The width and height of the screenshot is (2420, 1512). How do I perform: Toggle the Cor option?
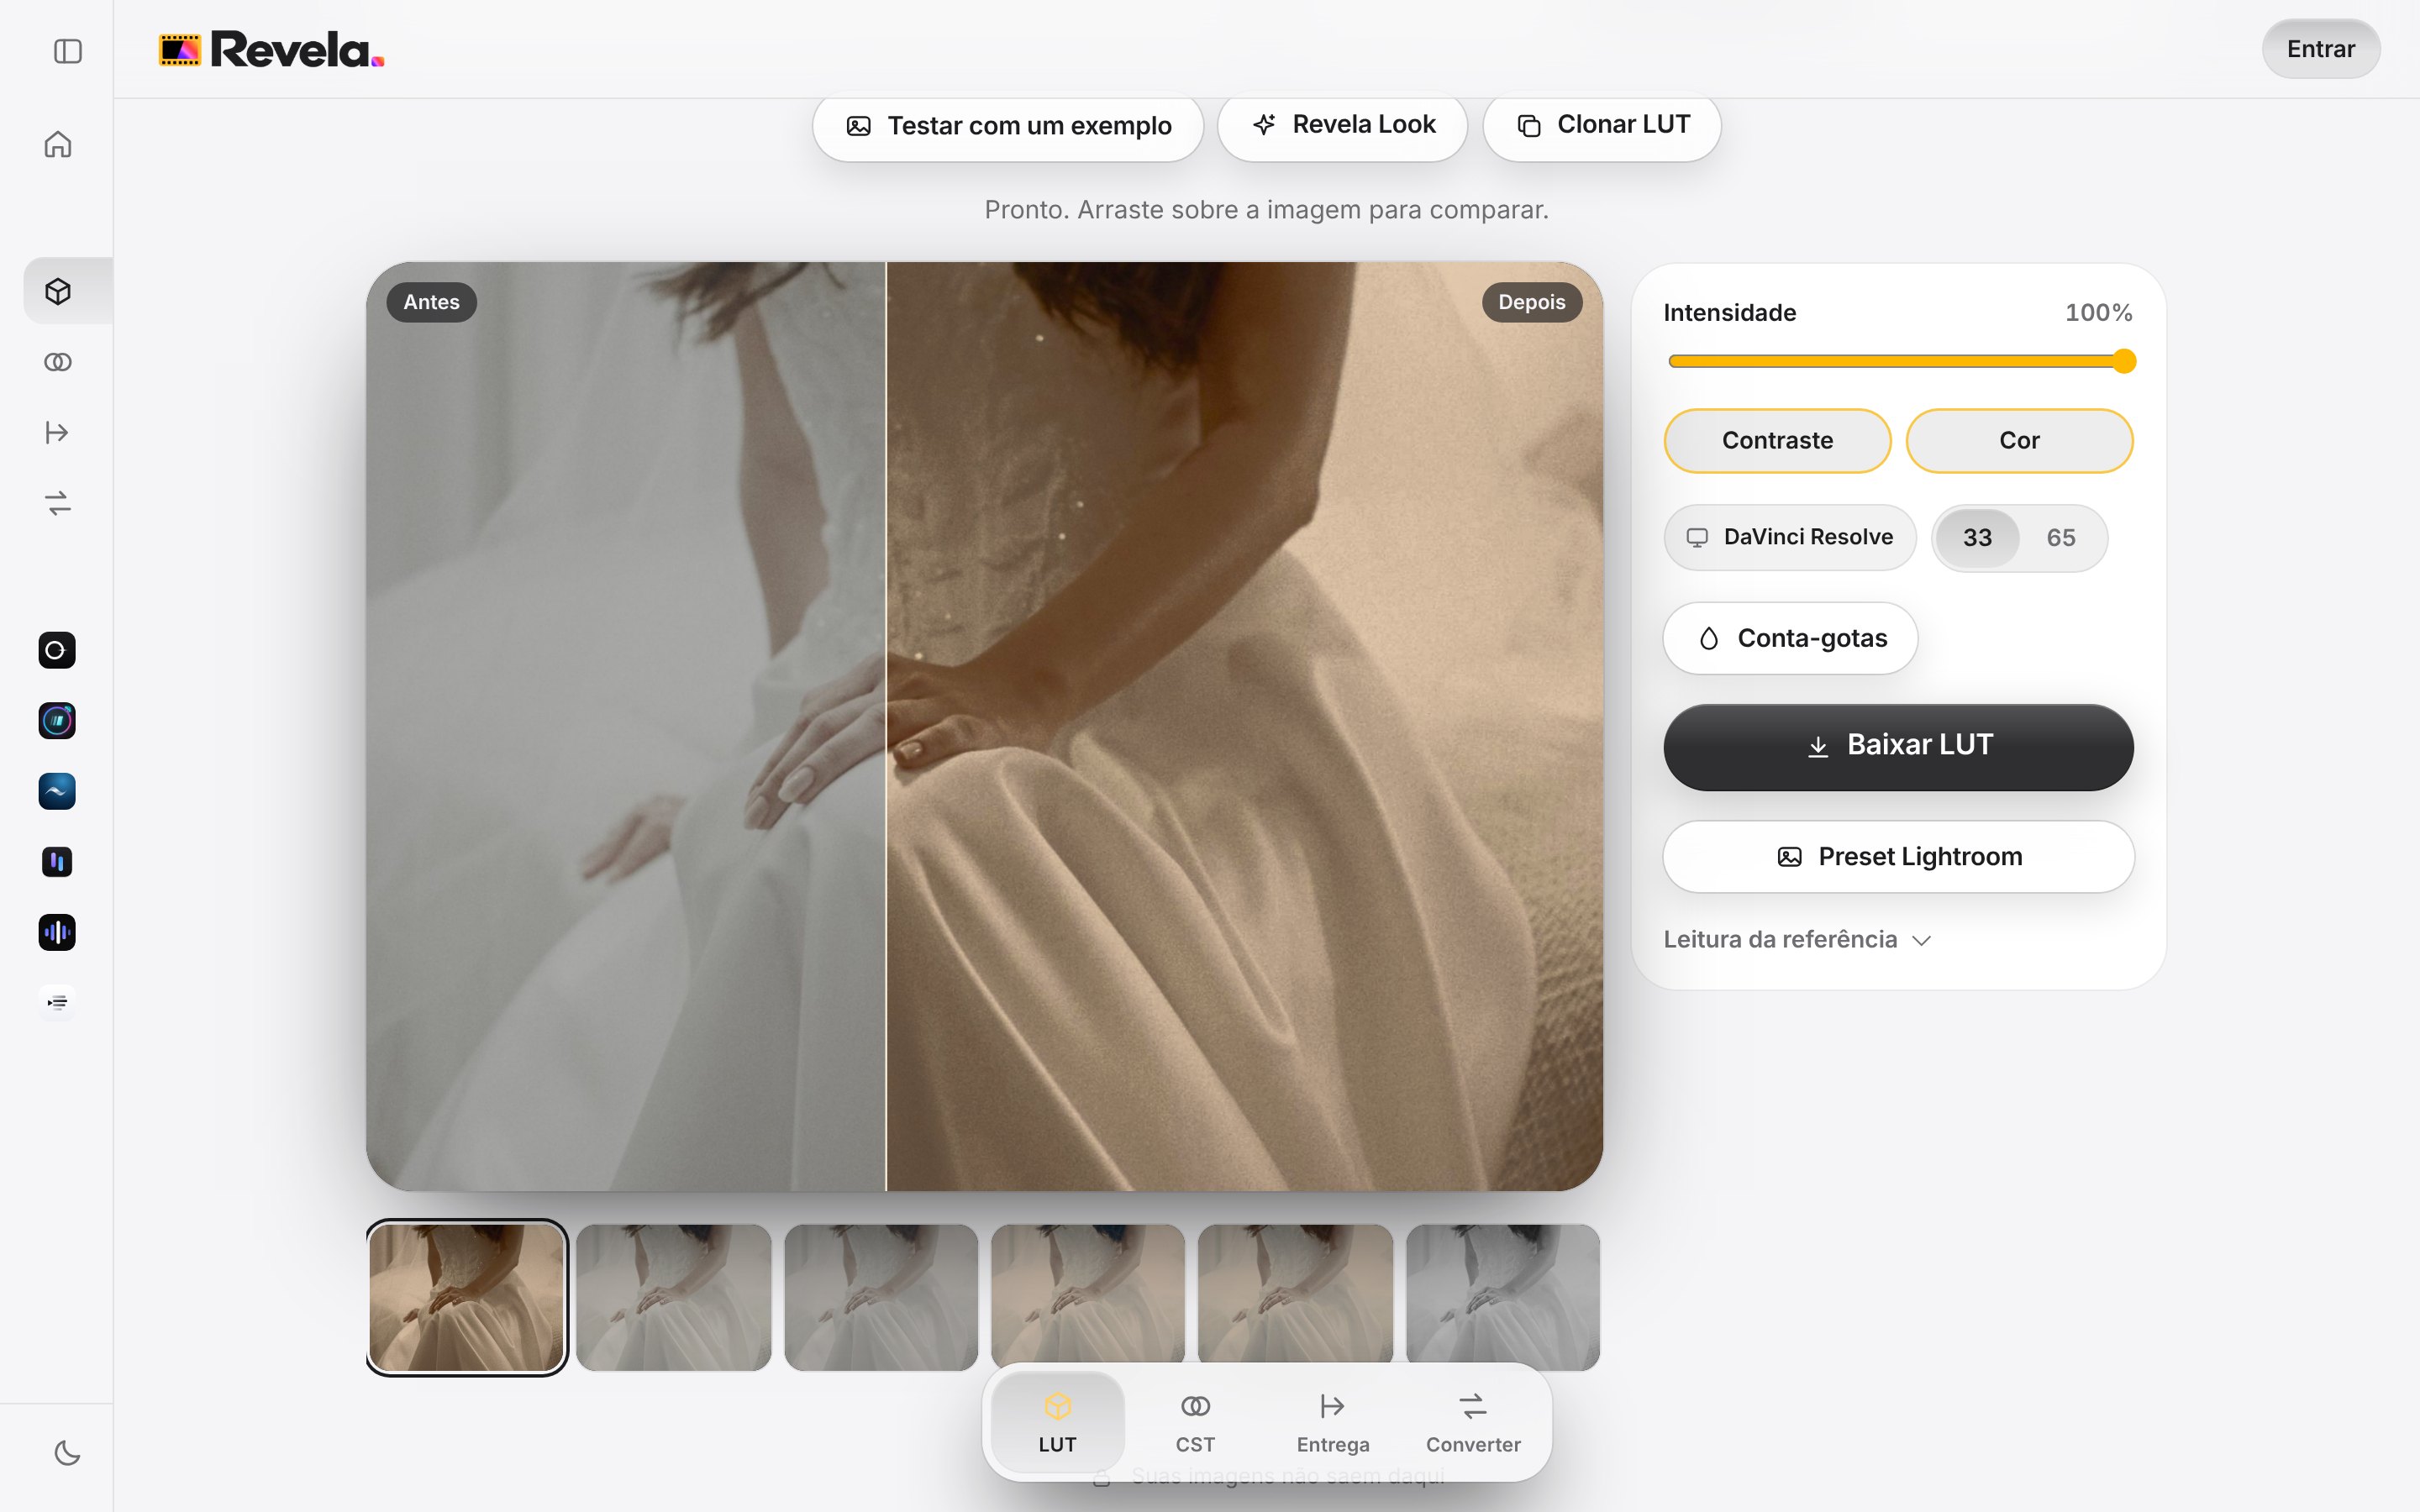pos(2019,441)
